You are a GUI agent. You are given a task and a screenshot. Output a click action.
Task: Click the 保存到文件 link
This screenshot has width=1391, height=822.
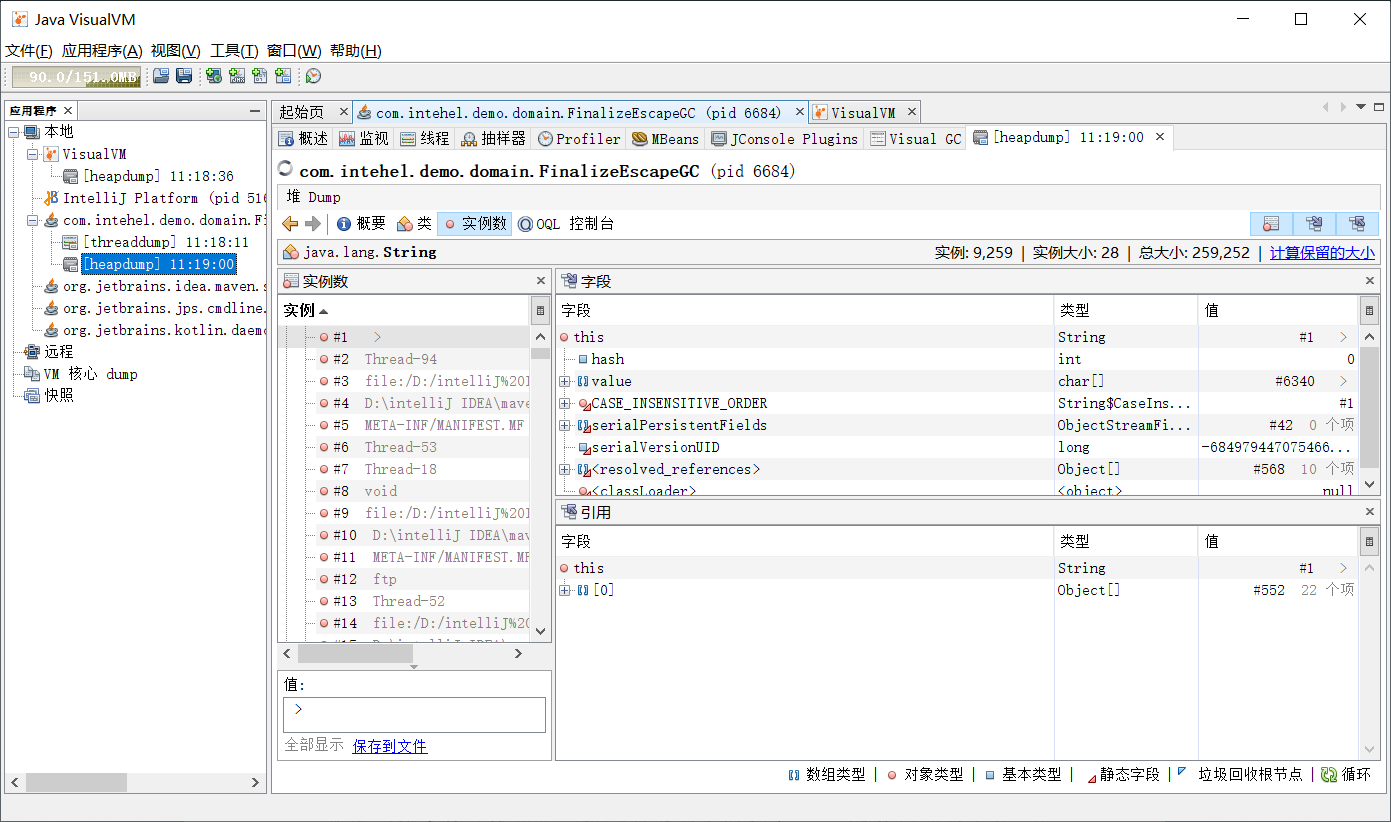point(390,746)
